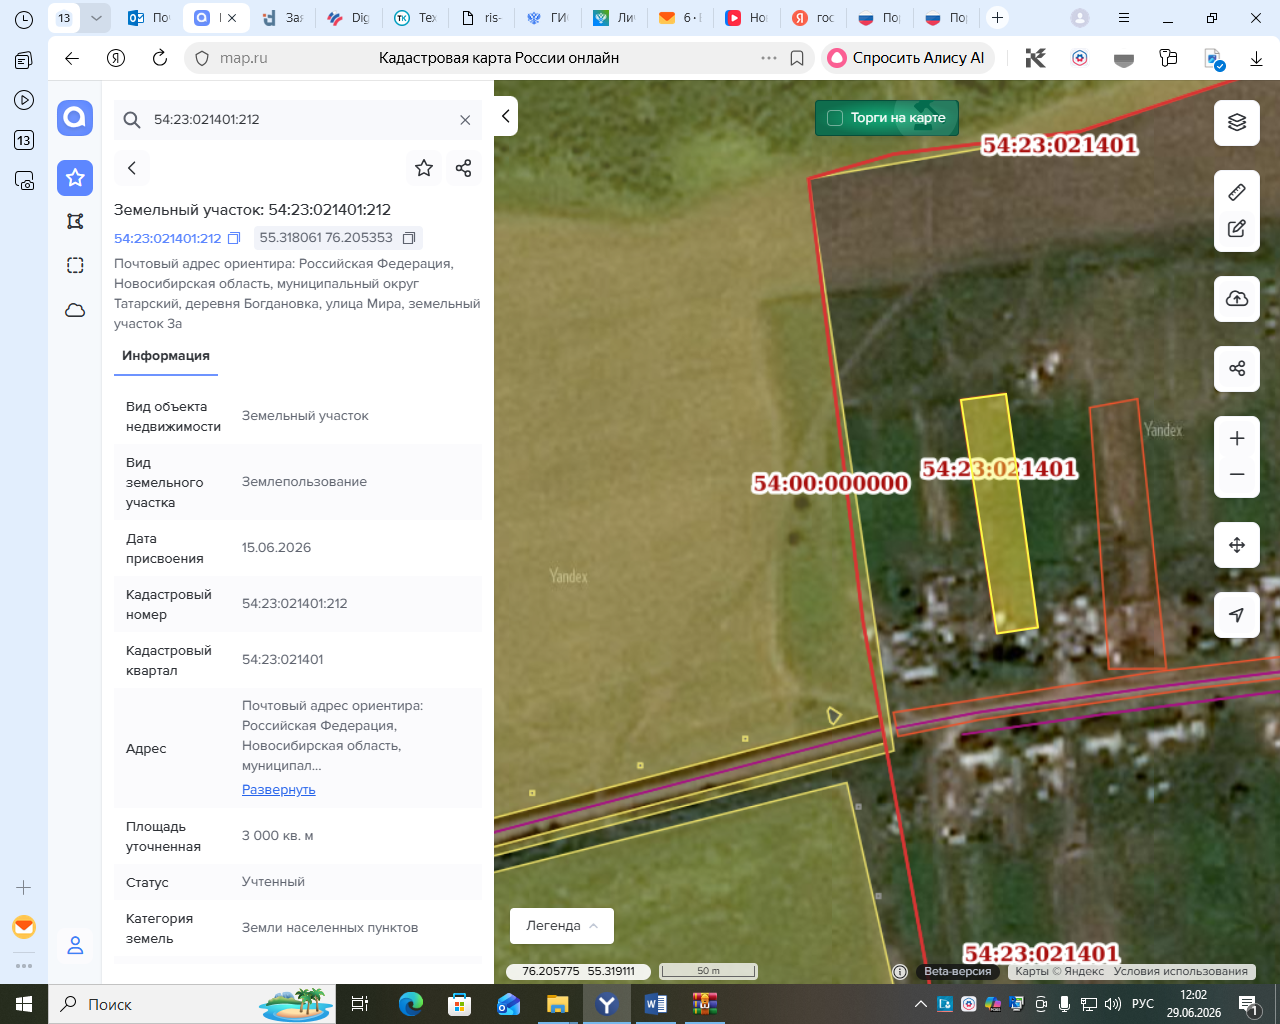The image size is (1280, 1024).
Task: Open the cloud upload tool
Action: pyautogui.click(x=1237, y=299)
